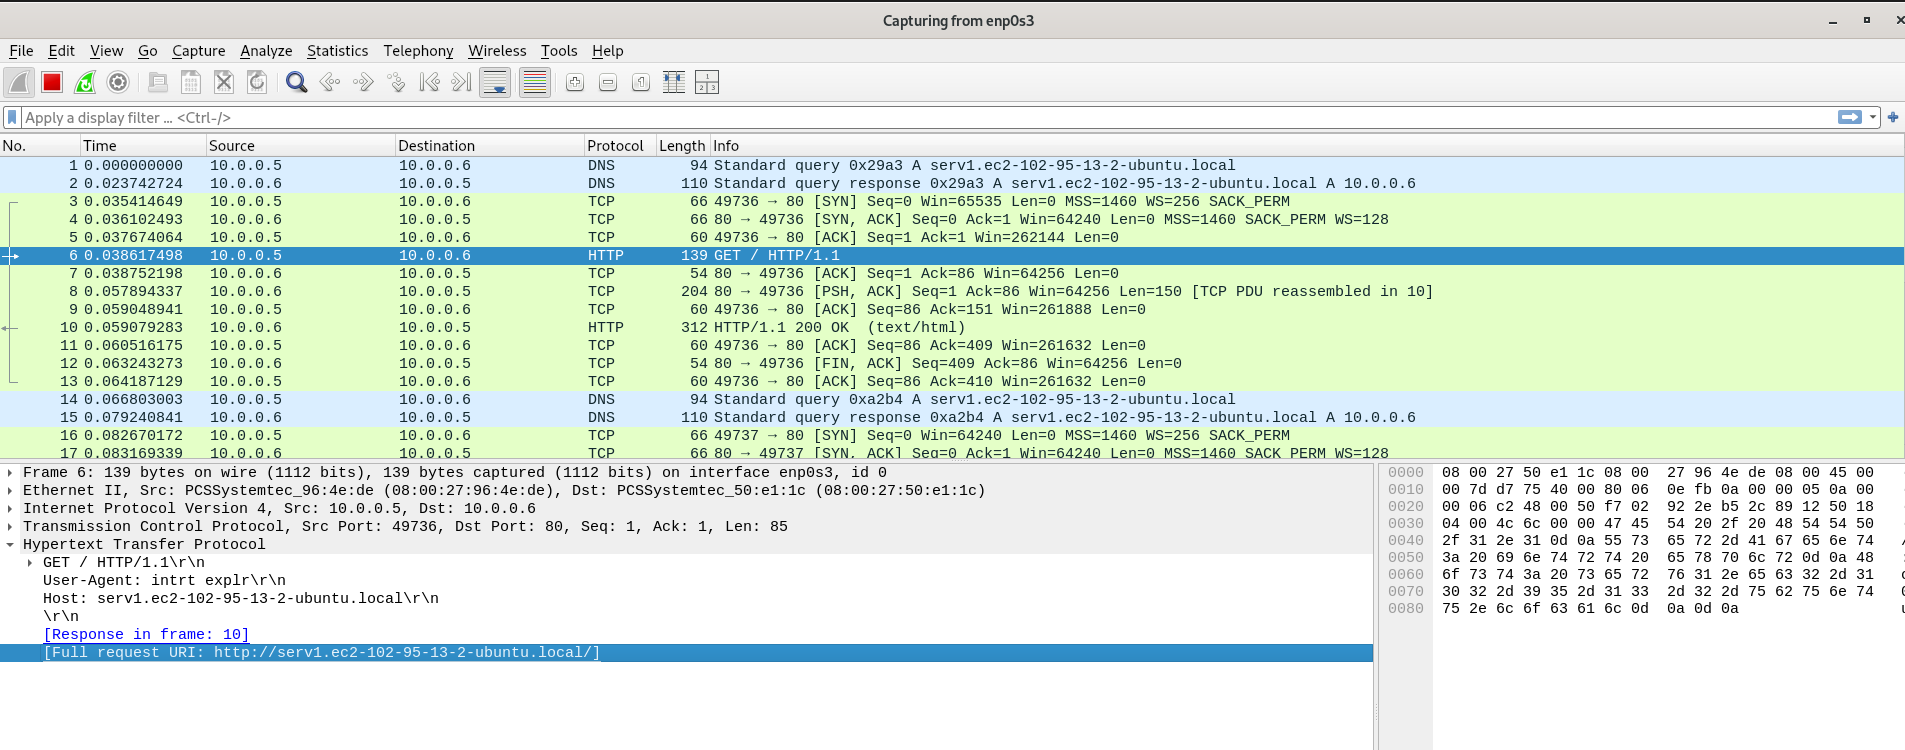Jump to the last packet
Screen dimensions: 1905x750
click(461, 82)
